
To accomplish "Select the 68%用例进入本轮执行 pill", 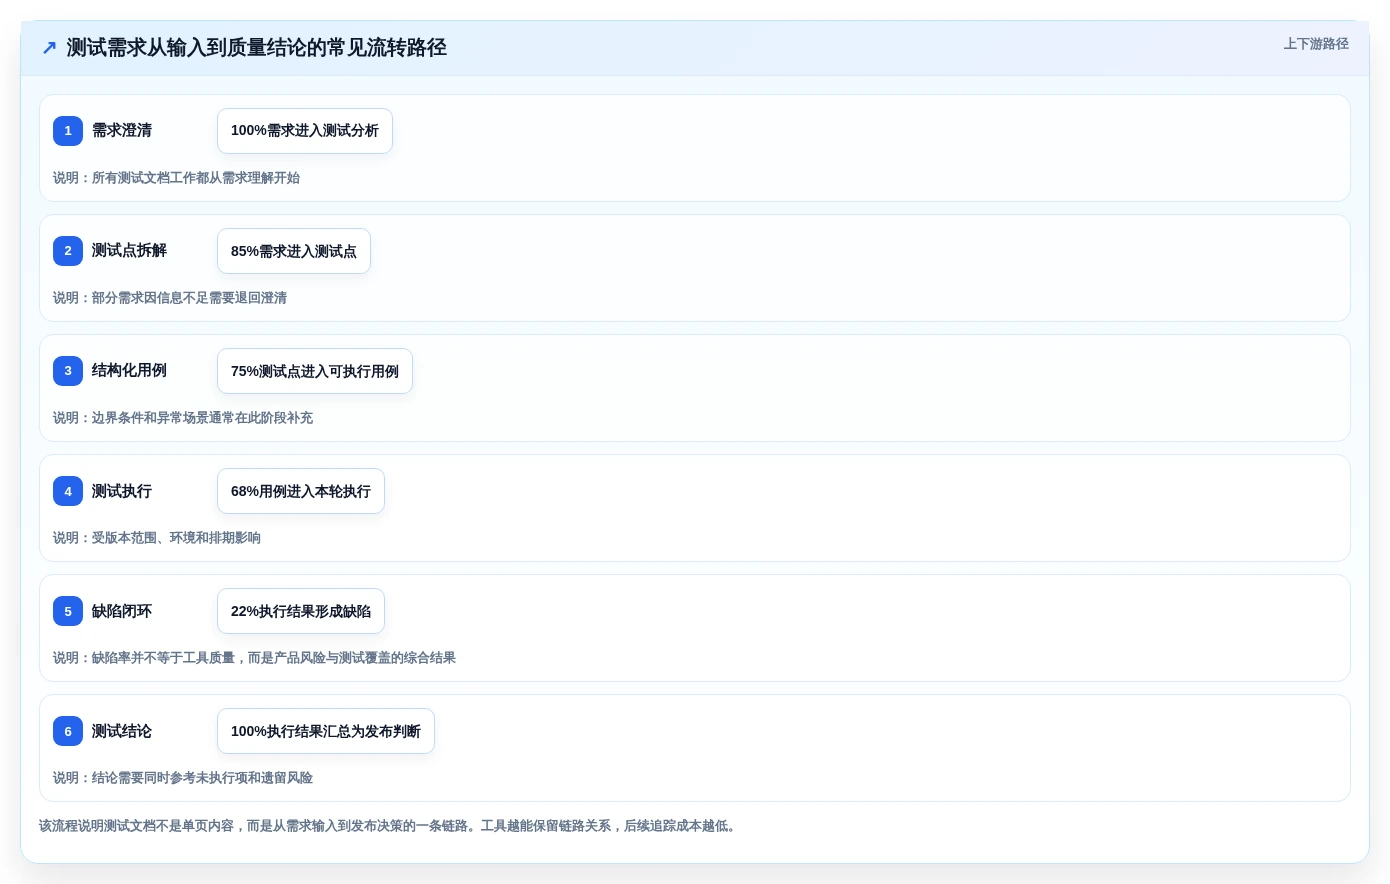I will 301,491.
